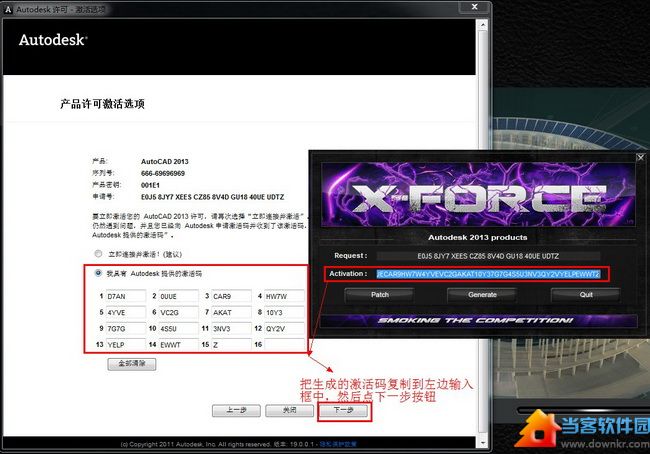Click the Request field in X-Force window

tap(488, 256)
